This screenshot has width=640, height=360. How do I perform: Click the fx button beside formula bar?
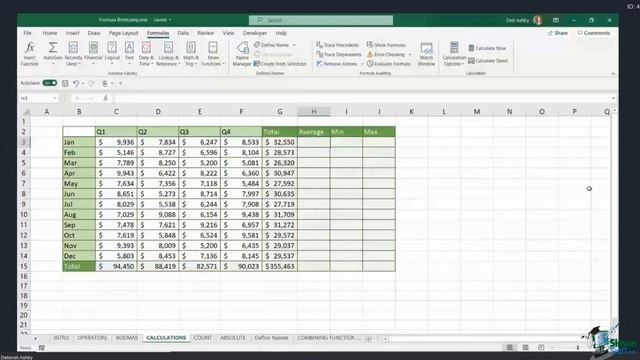click(x=105, y=98)
